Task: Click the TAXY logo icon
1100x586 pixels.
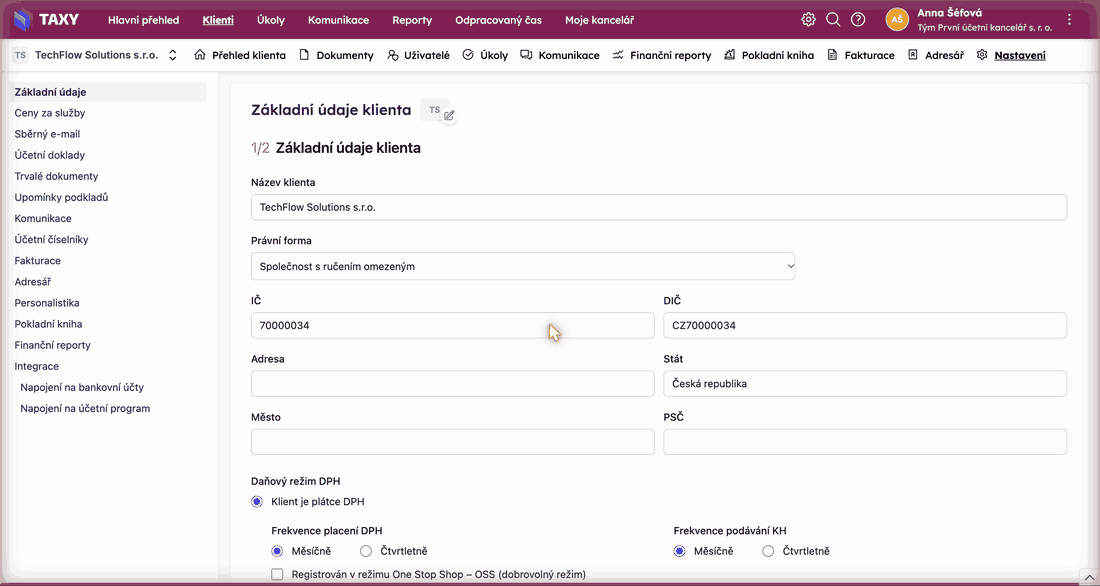Action: 23,20
